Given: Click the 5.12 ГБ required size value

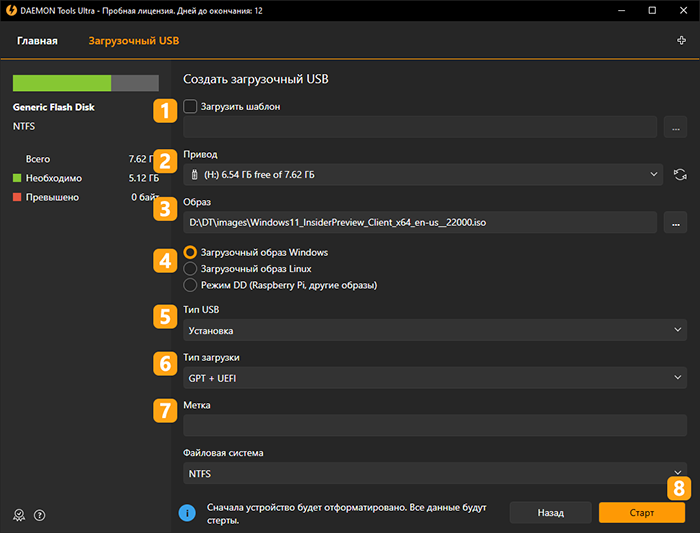Looking at the screenshot, I should point(144,178).
